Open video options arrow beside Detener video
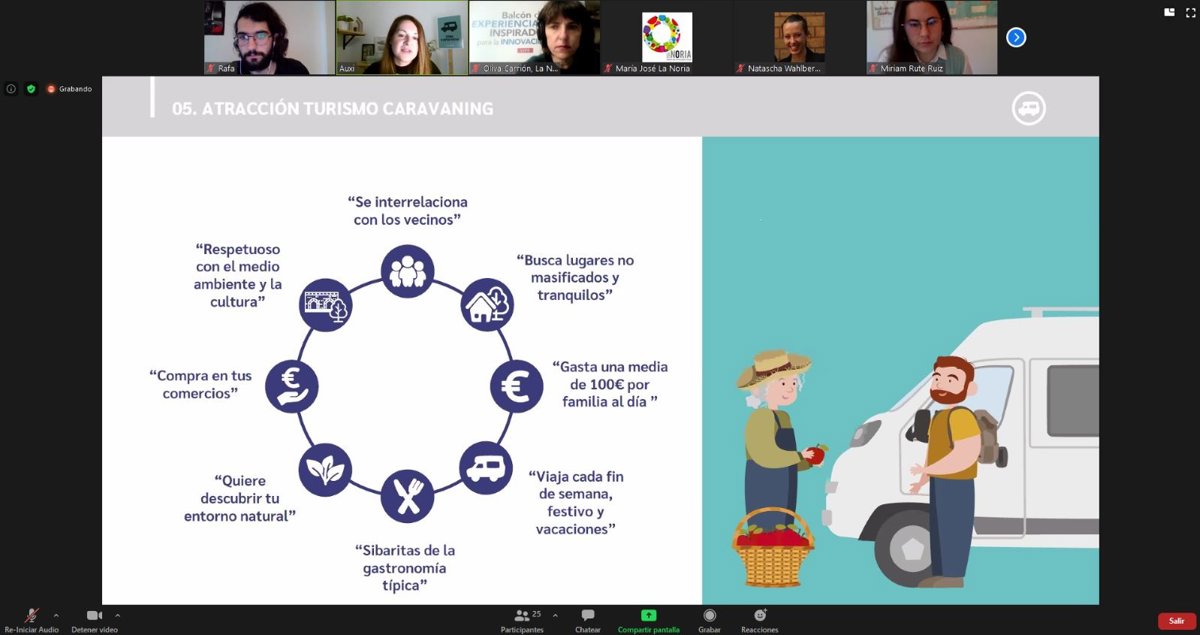1200x635 pixels. point(118,615)
